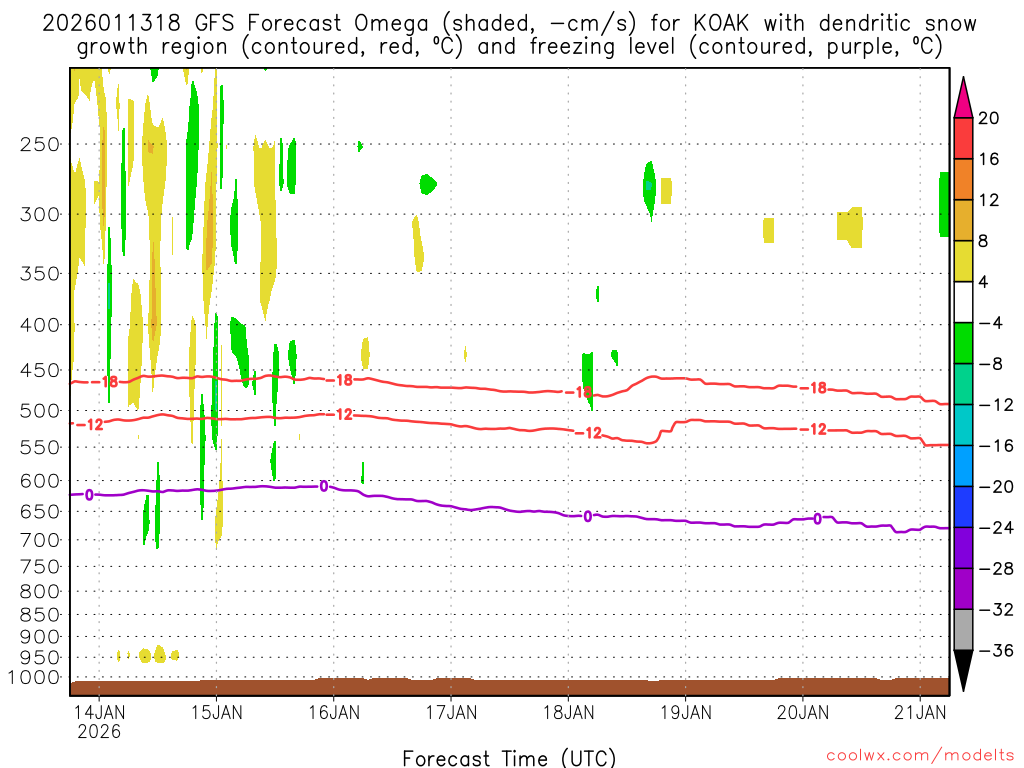Click the gray -32 to -36 colorbar segment
This screenshot has width=1024, height=768.
tap(963, 630)
